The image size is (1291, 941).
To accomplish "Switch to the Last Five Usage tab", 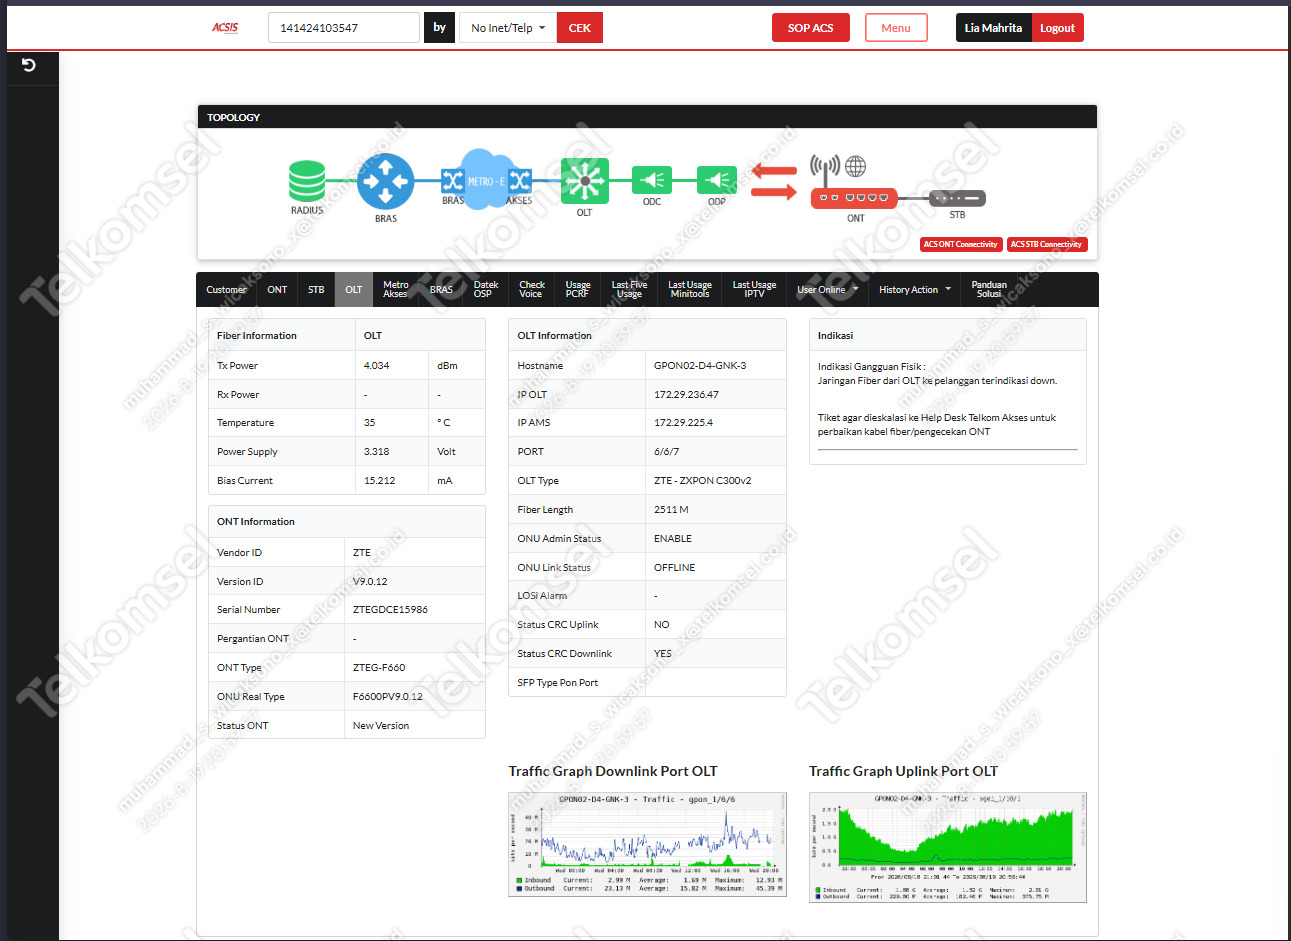I will coord(629,290).
